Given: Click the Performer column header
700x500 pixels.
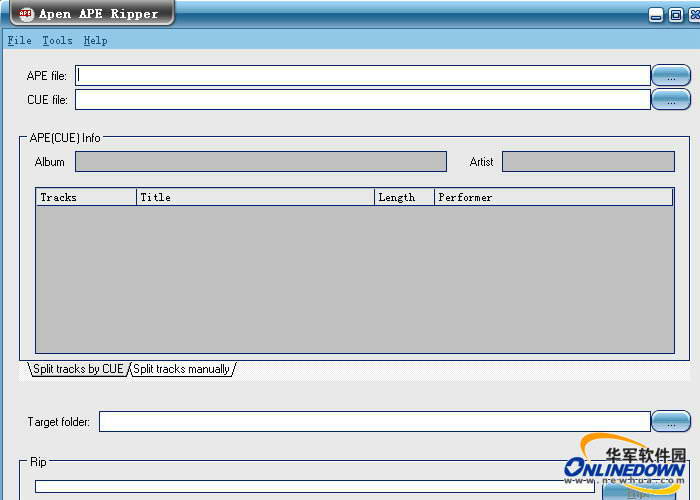Looking at the screenshot, I should click(554, 197).
